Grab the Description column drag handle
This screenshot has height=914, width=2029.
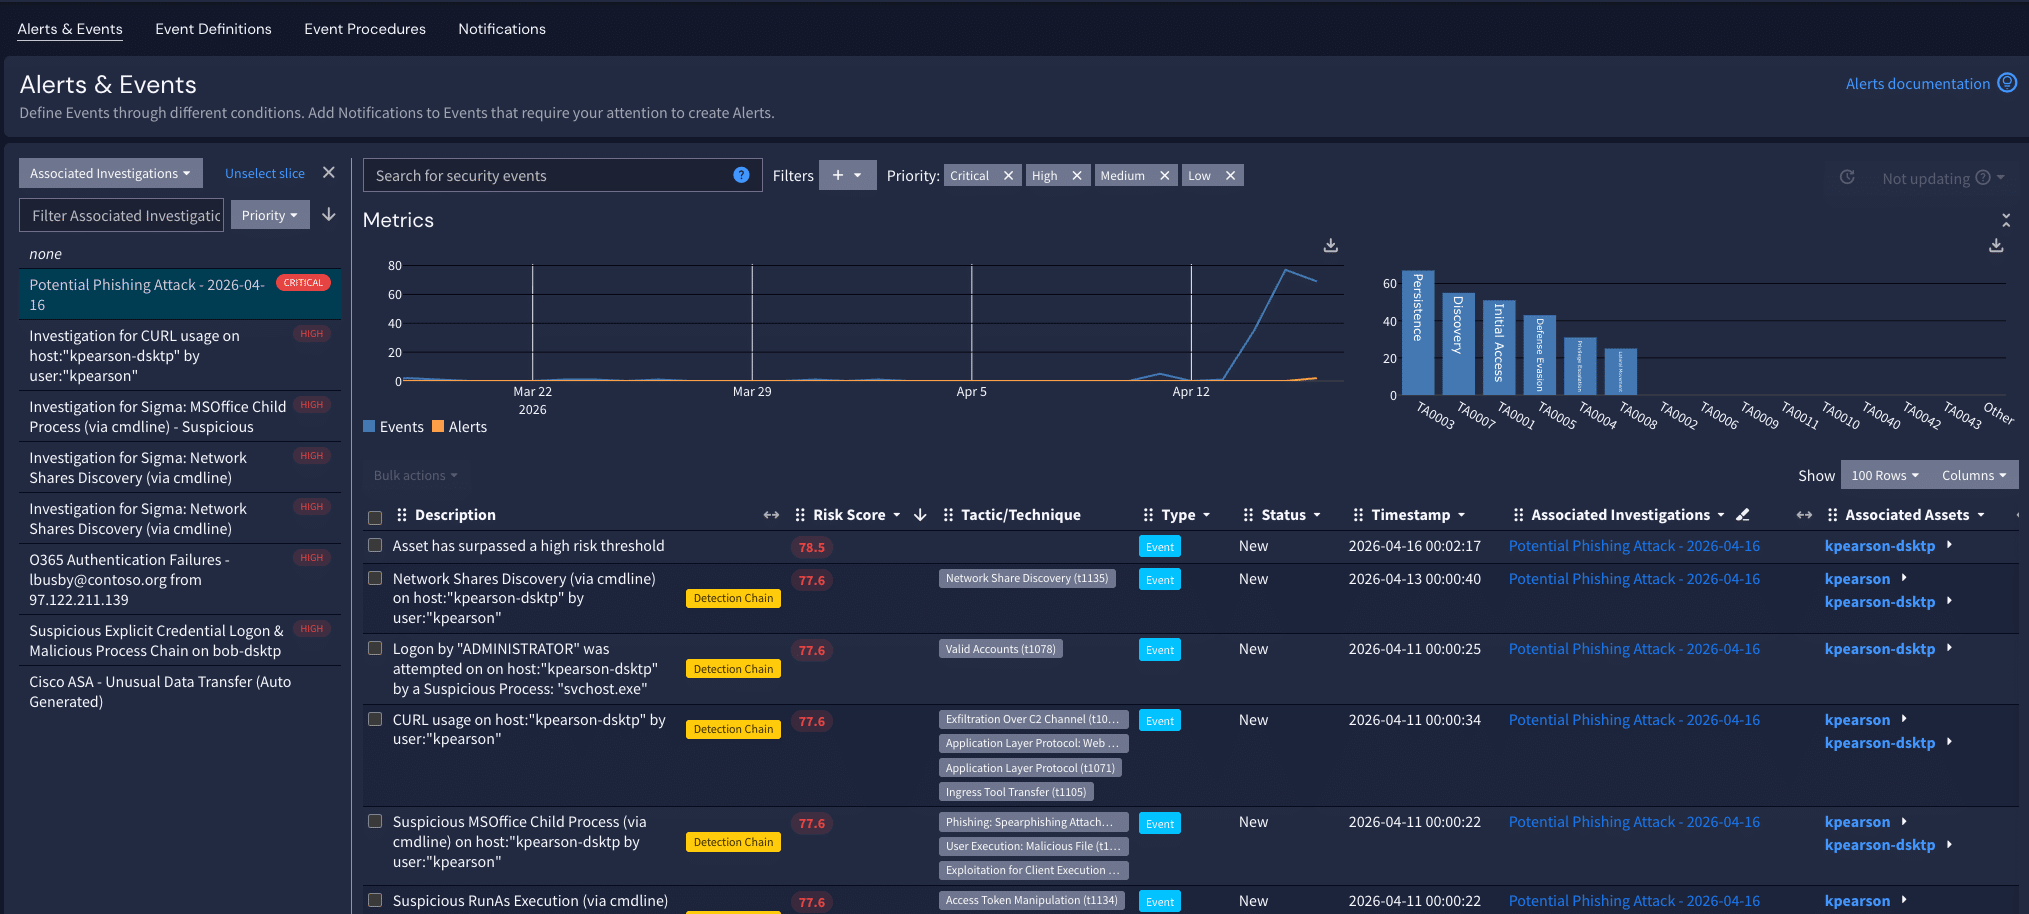coord(401,515)
